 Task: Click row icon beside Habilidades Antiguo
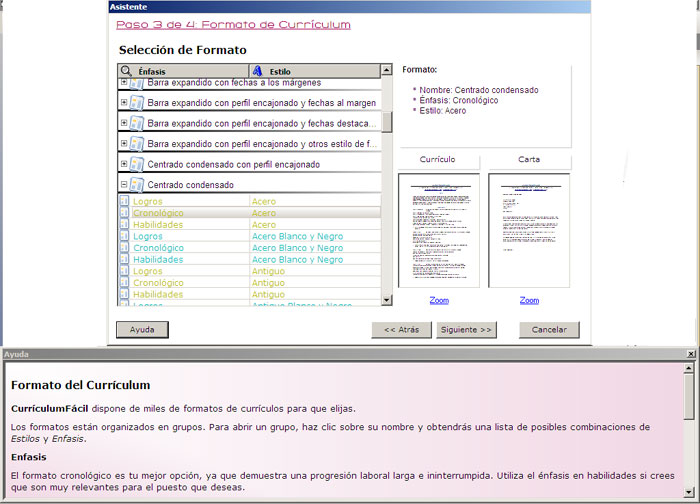pyautogui.click(x=124, y=294)
